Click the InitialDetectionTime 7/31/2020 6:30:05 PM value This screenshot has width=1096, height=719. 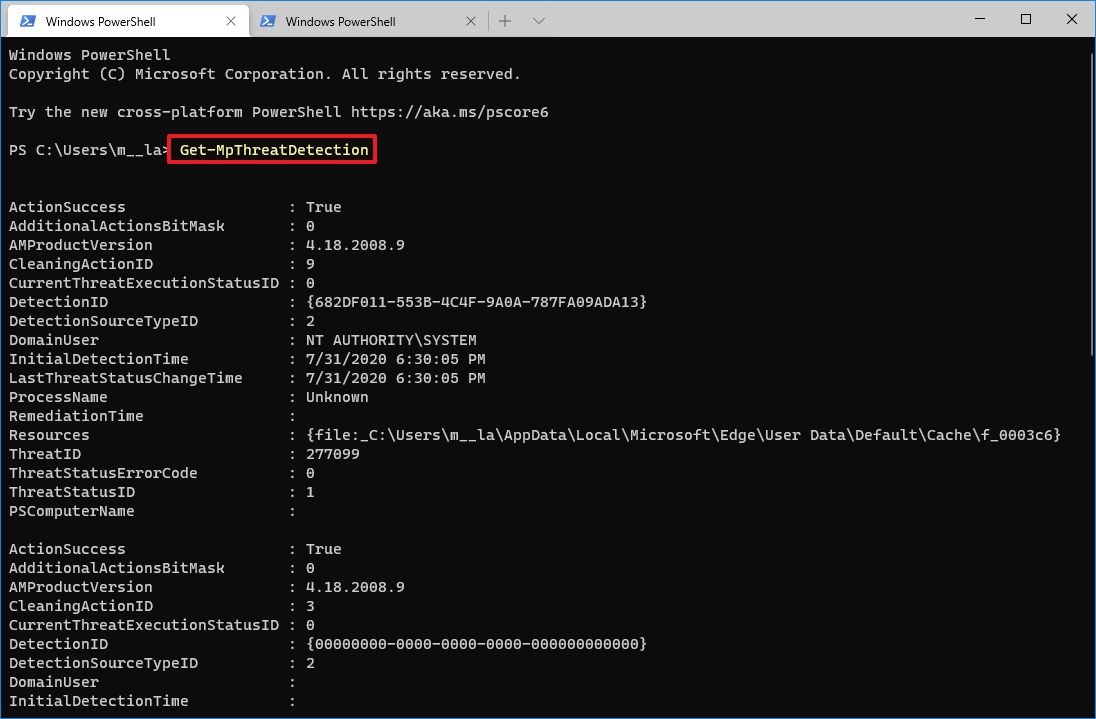(396, 359)
